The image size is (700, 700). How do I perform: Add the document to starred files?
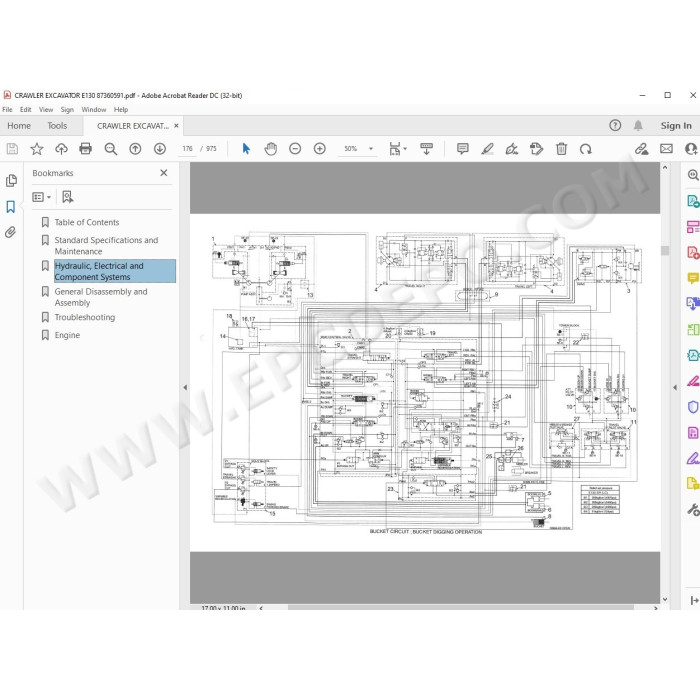(x=37, y=149)
